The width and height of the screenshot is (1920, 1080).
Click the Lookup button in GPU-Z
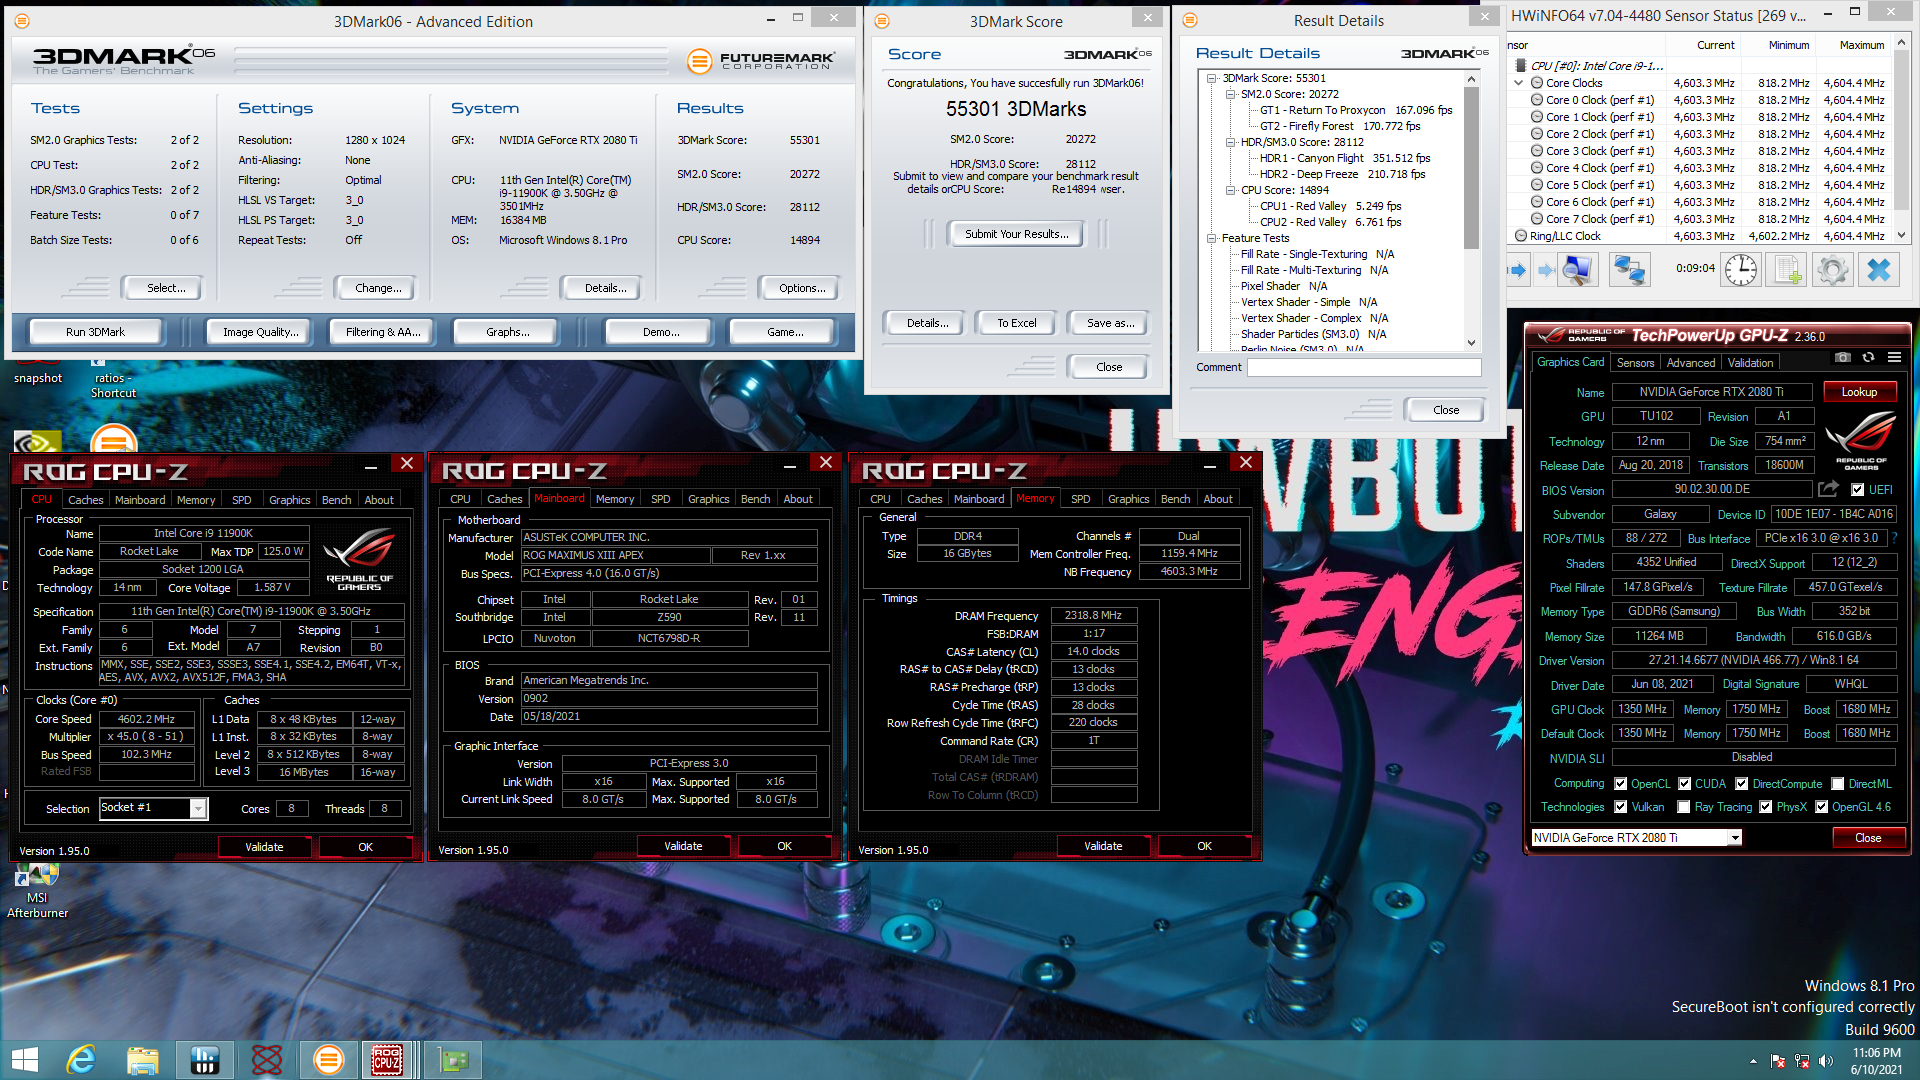pos(1859,392)
